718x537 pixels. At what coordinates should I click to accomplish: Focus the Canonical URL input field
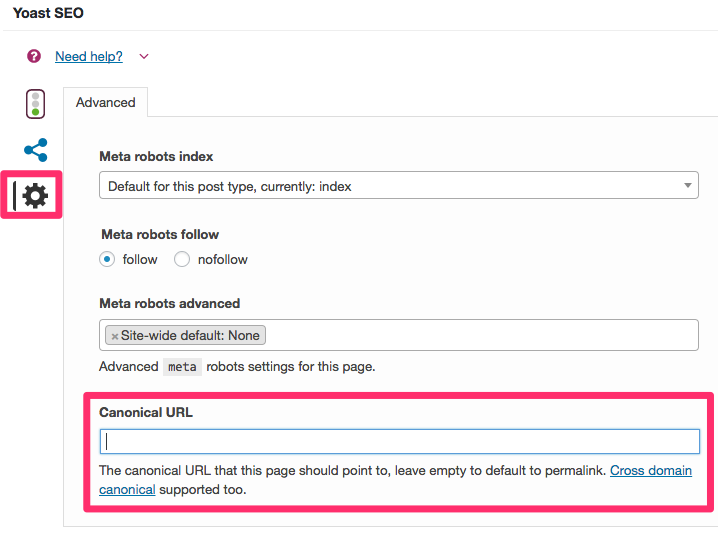[399, 441]
